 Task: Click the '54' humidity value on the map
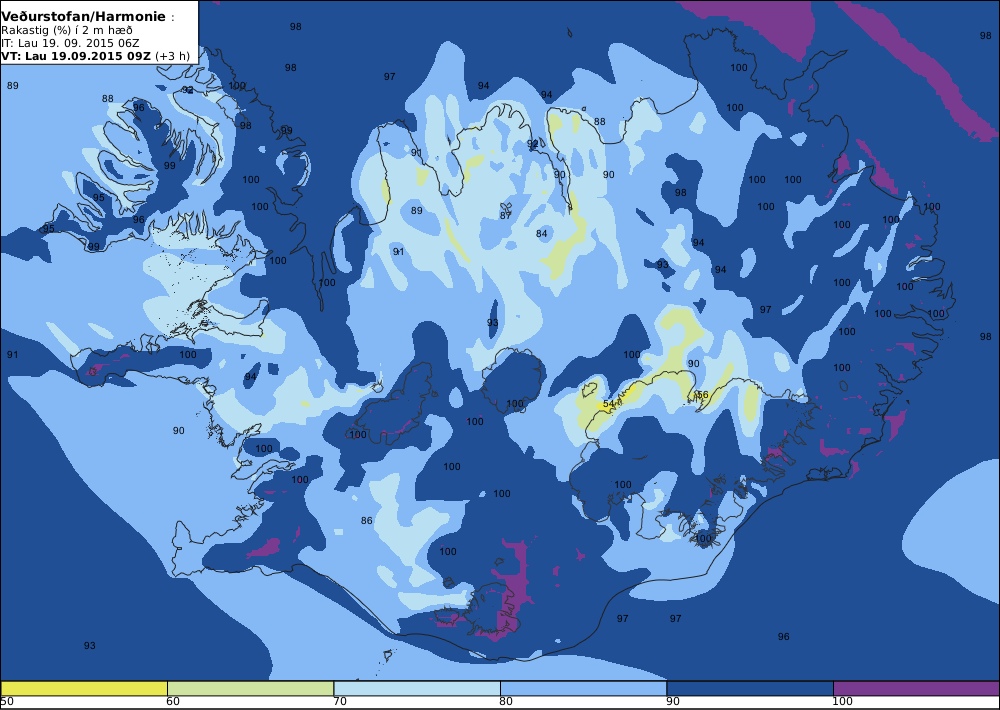(x=608, y=404)
